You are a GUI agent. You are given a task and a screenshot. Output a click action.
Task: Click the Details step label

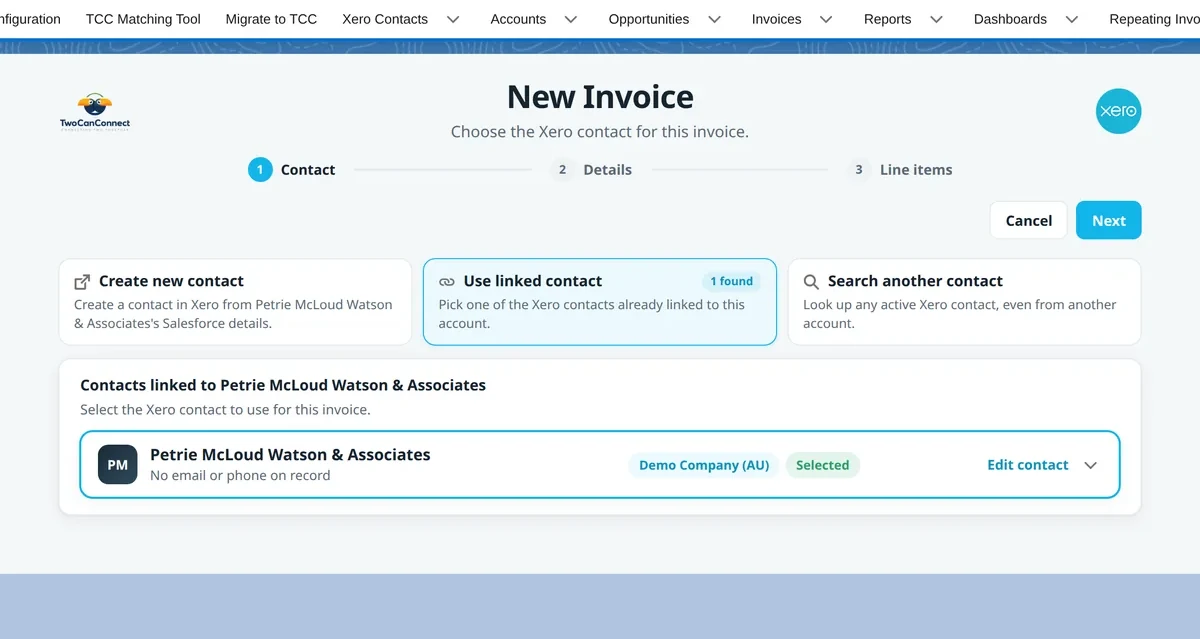point(608,170)
